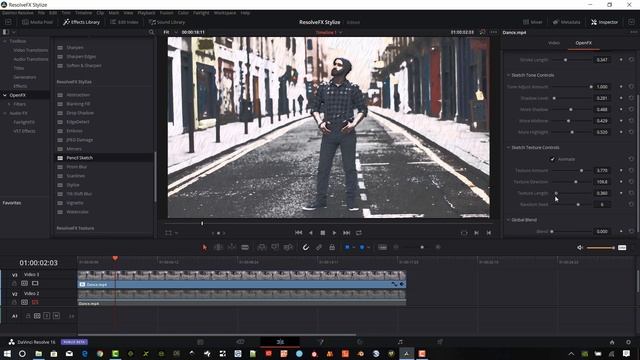Select Video Transitions in Toolbox
This screenshot has height=360, width=640.
(31, 50)
